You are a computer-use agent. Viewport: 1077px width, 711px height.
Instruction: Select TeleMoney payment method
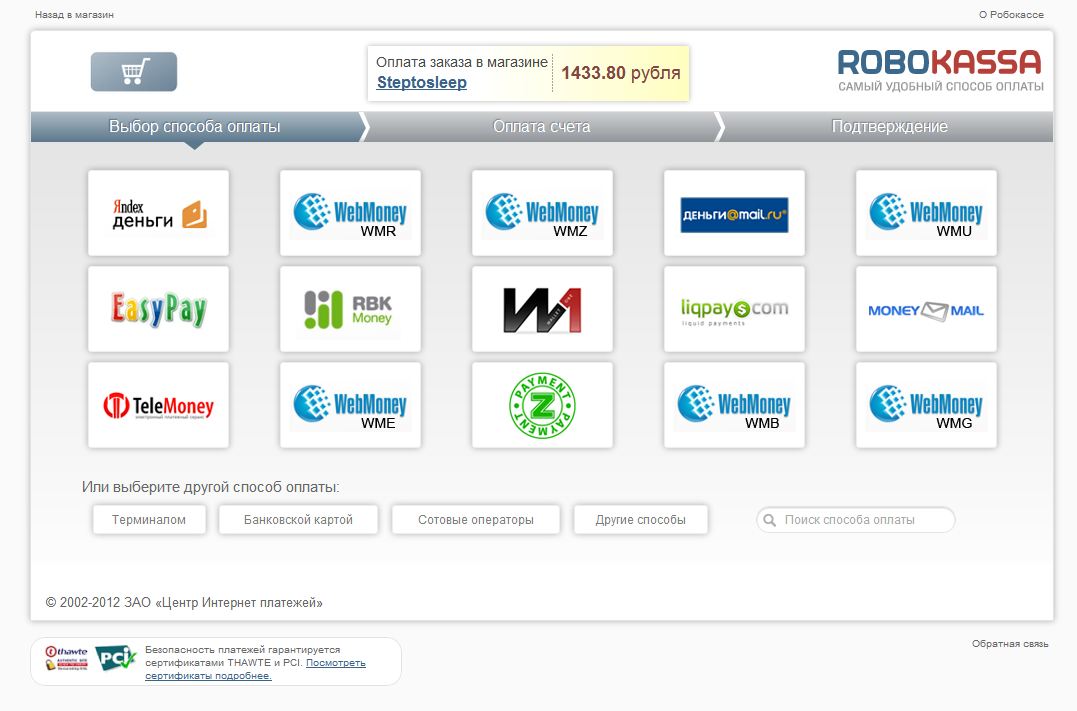[159, 405]
